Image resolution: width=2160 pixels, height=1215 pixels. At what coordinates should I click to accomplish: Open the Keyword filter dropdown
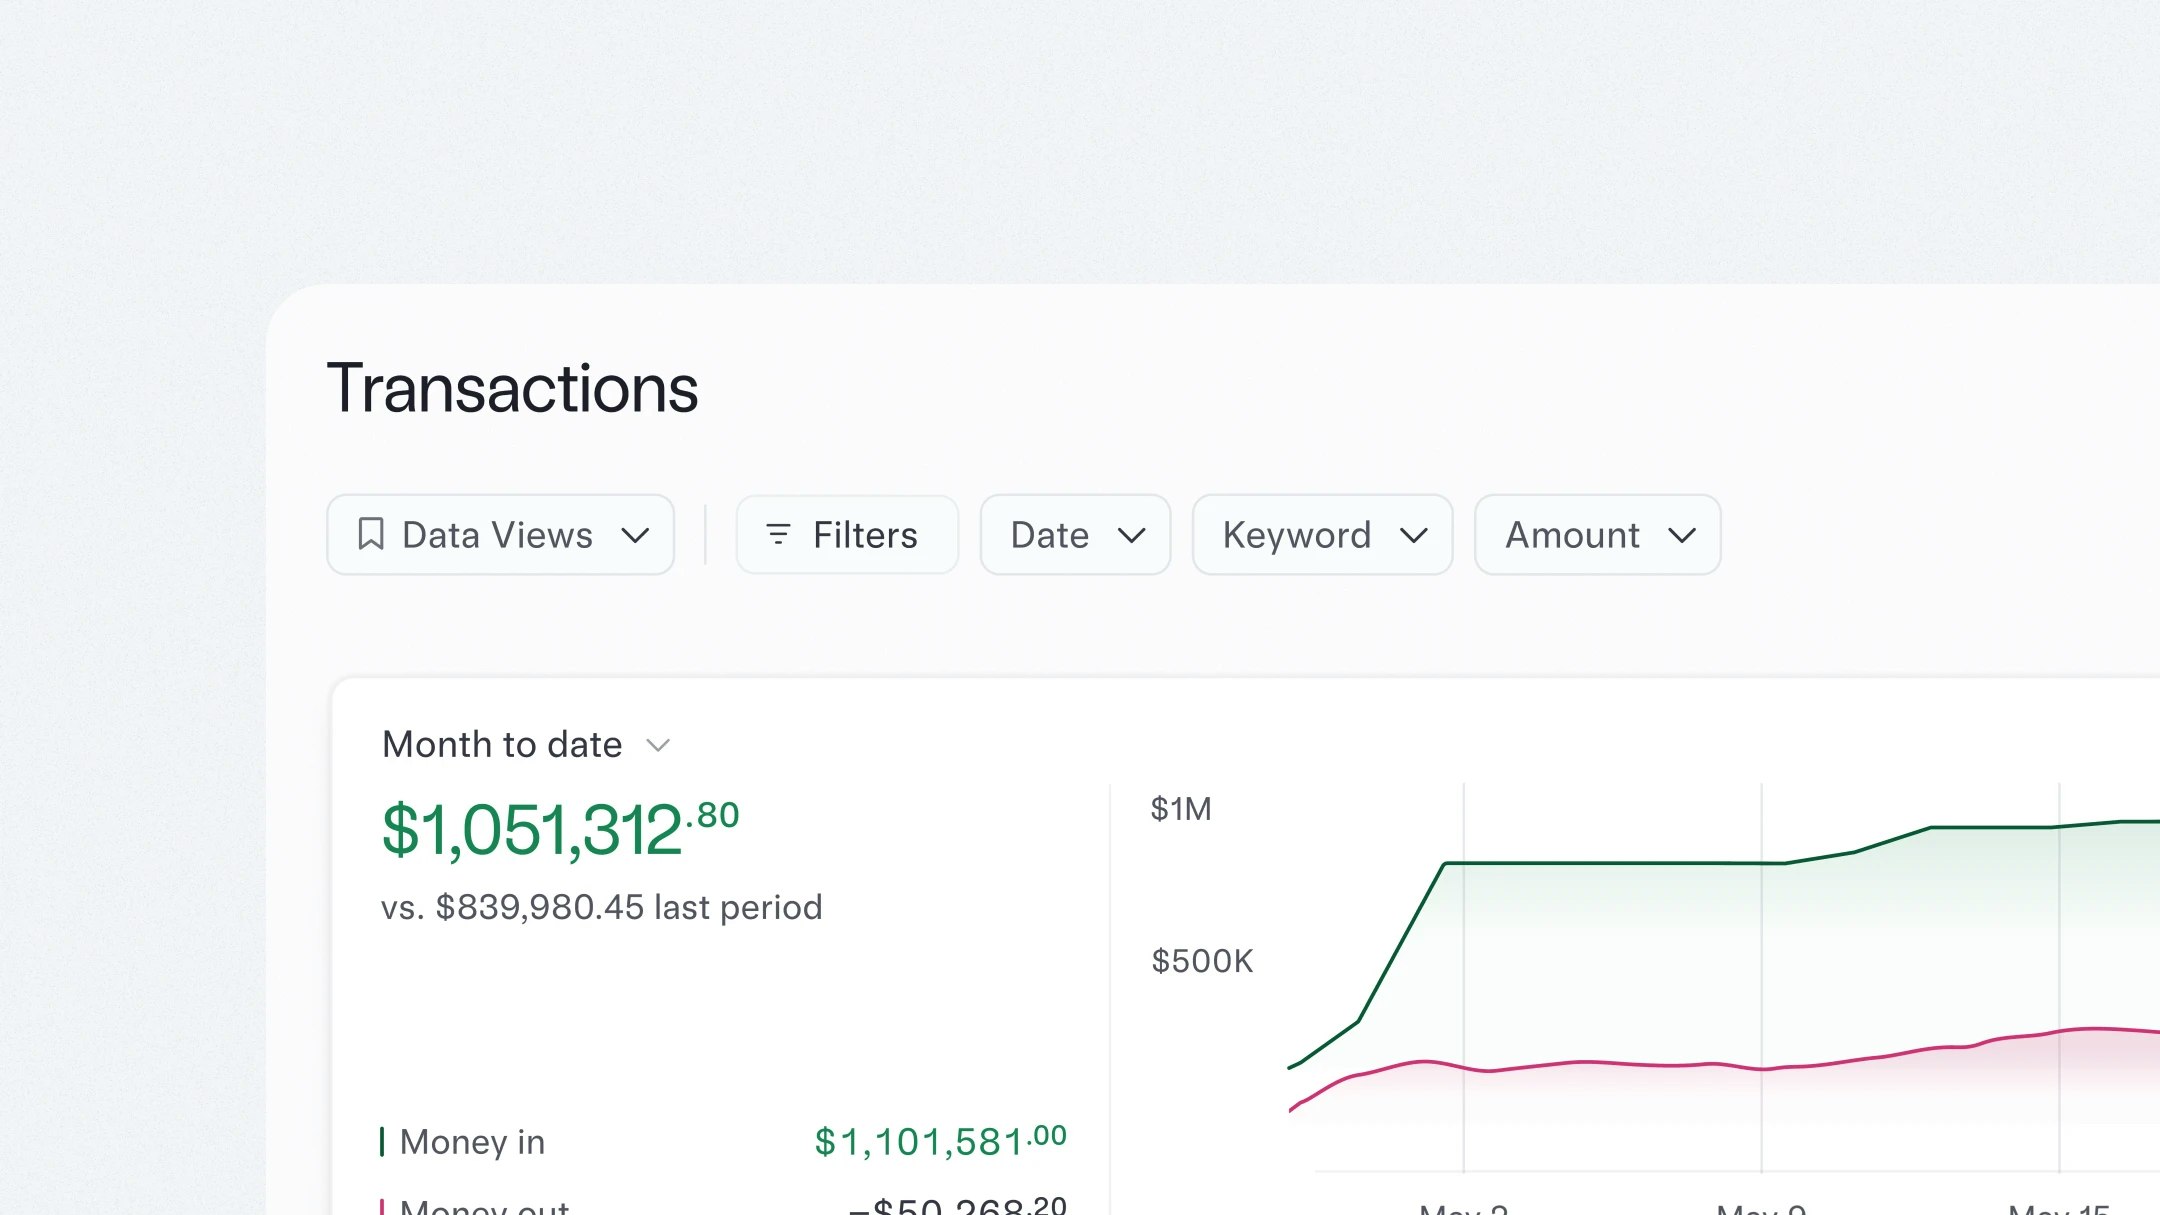[1322, 535]
